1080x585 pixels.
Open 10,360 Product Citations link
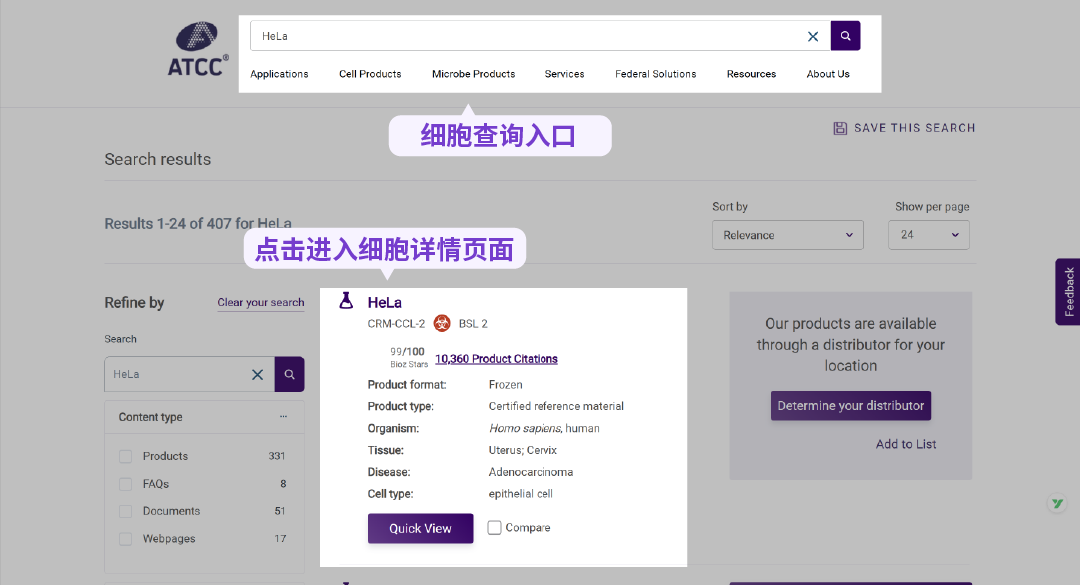click(x=496, y=359)
